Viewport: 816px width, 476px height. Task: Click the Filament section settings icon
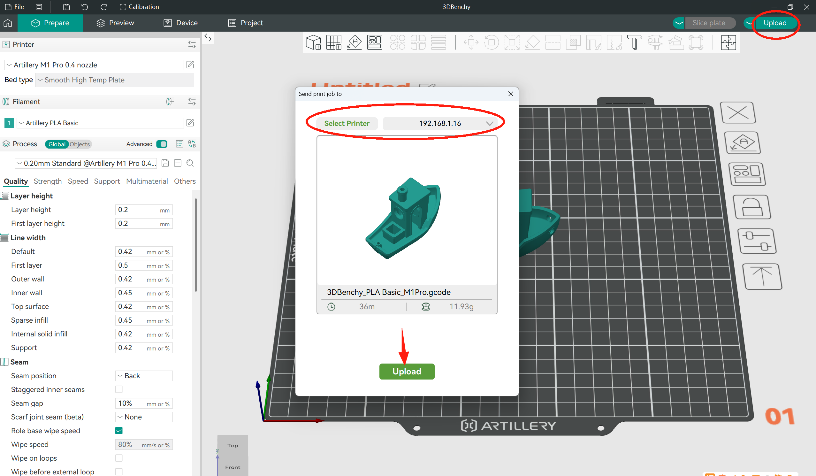[192, 101]
